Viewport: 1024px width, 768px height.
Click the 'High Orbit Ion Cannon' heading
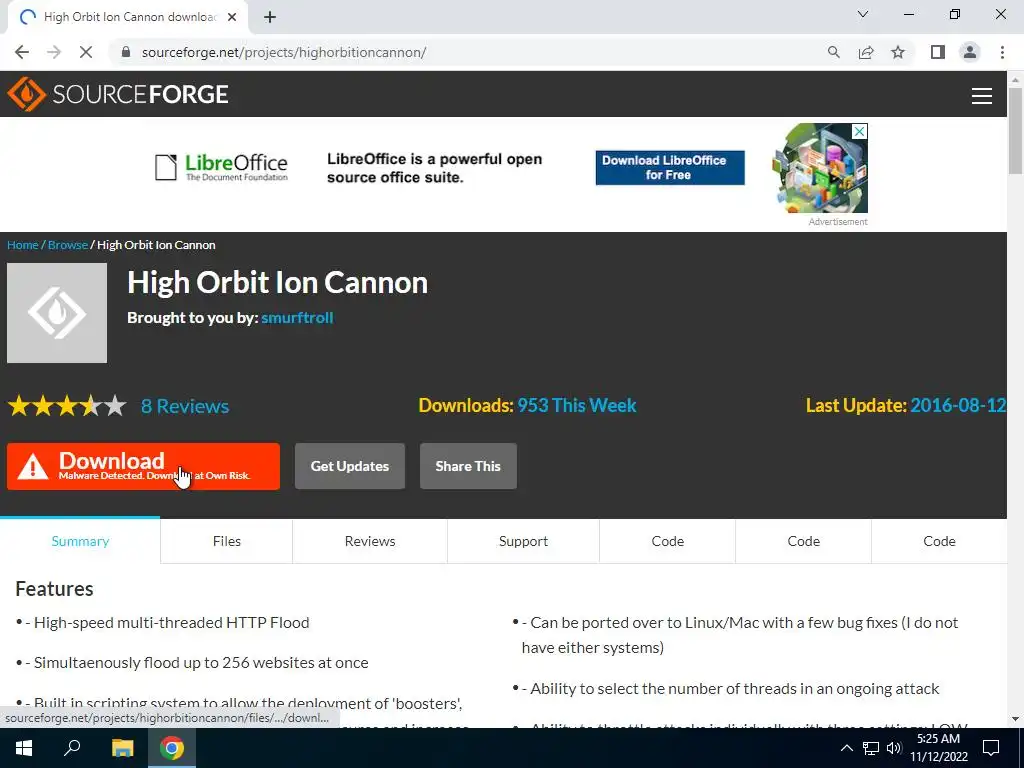pos(278,283)
